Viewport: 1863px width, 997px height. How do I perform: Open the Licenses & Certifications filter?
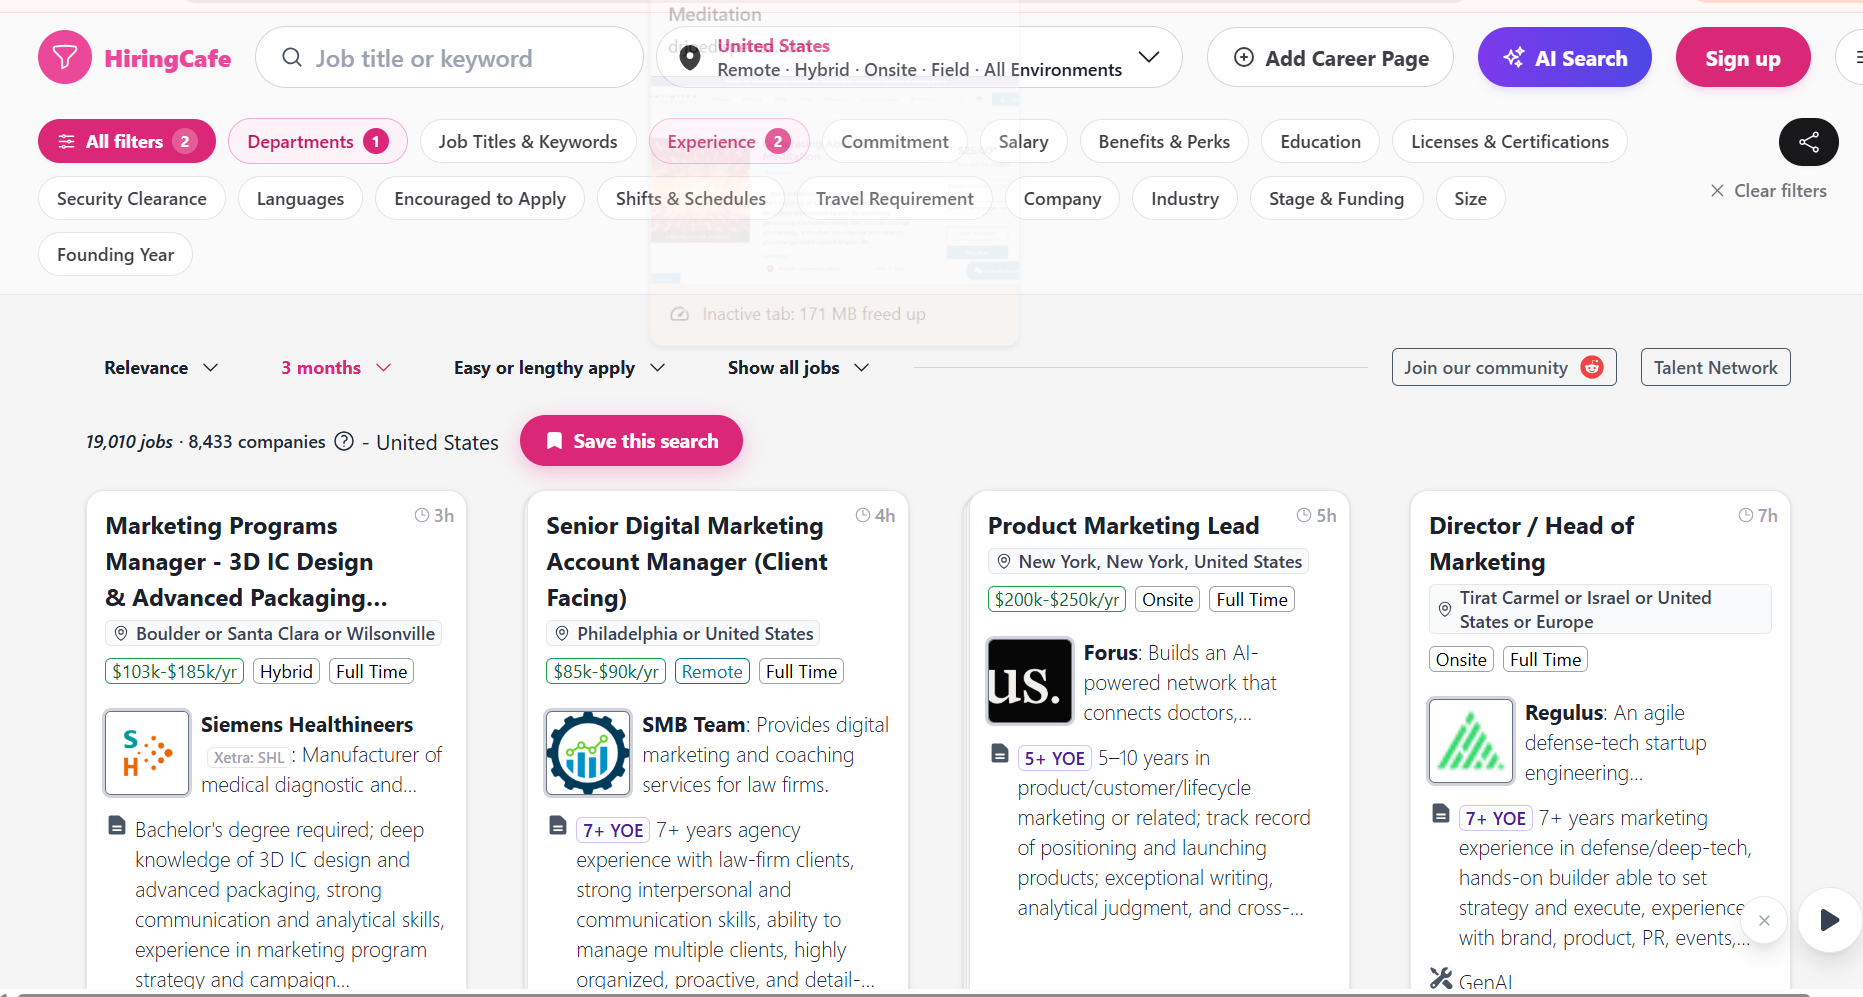1510,142
